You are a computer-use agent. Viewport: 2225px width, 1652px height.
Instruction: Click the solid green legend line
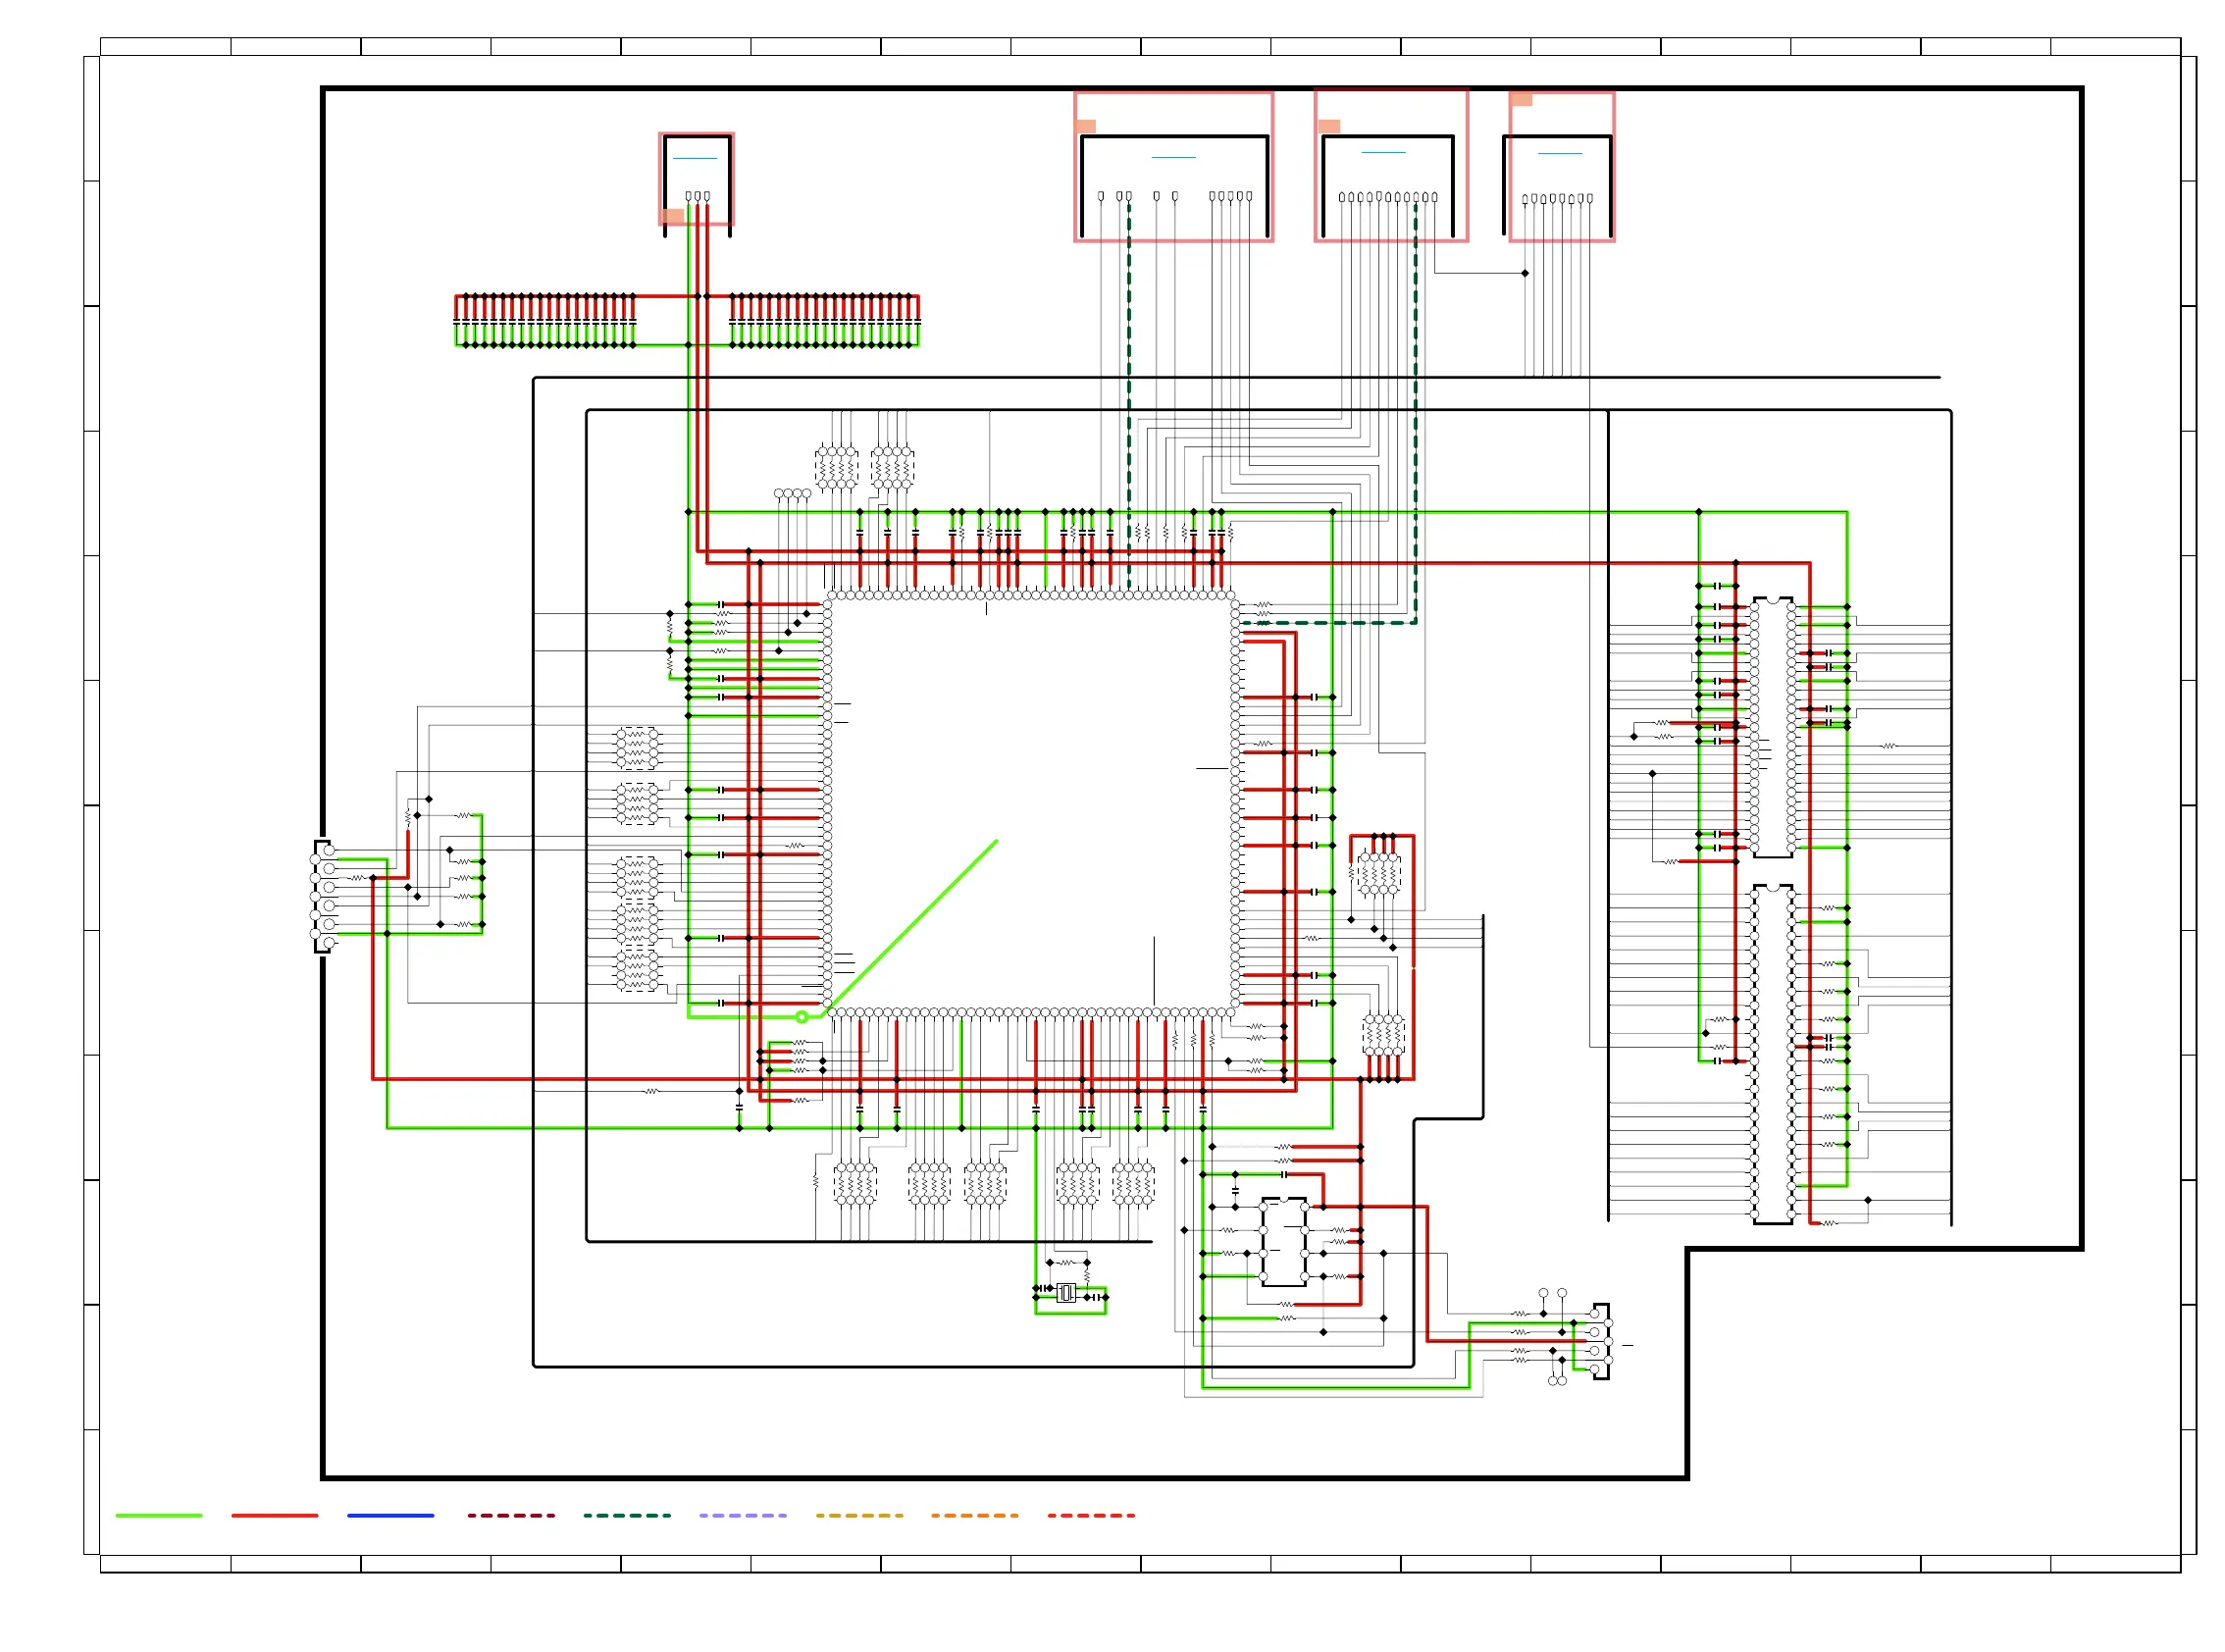(158, 1515)
